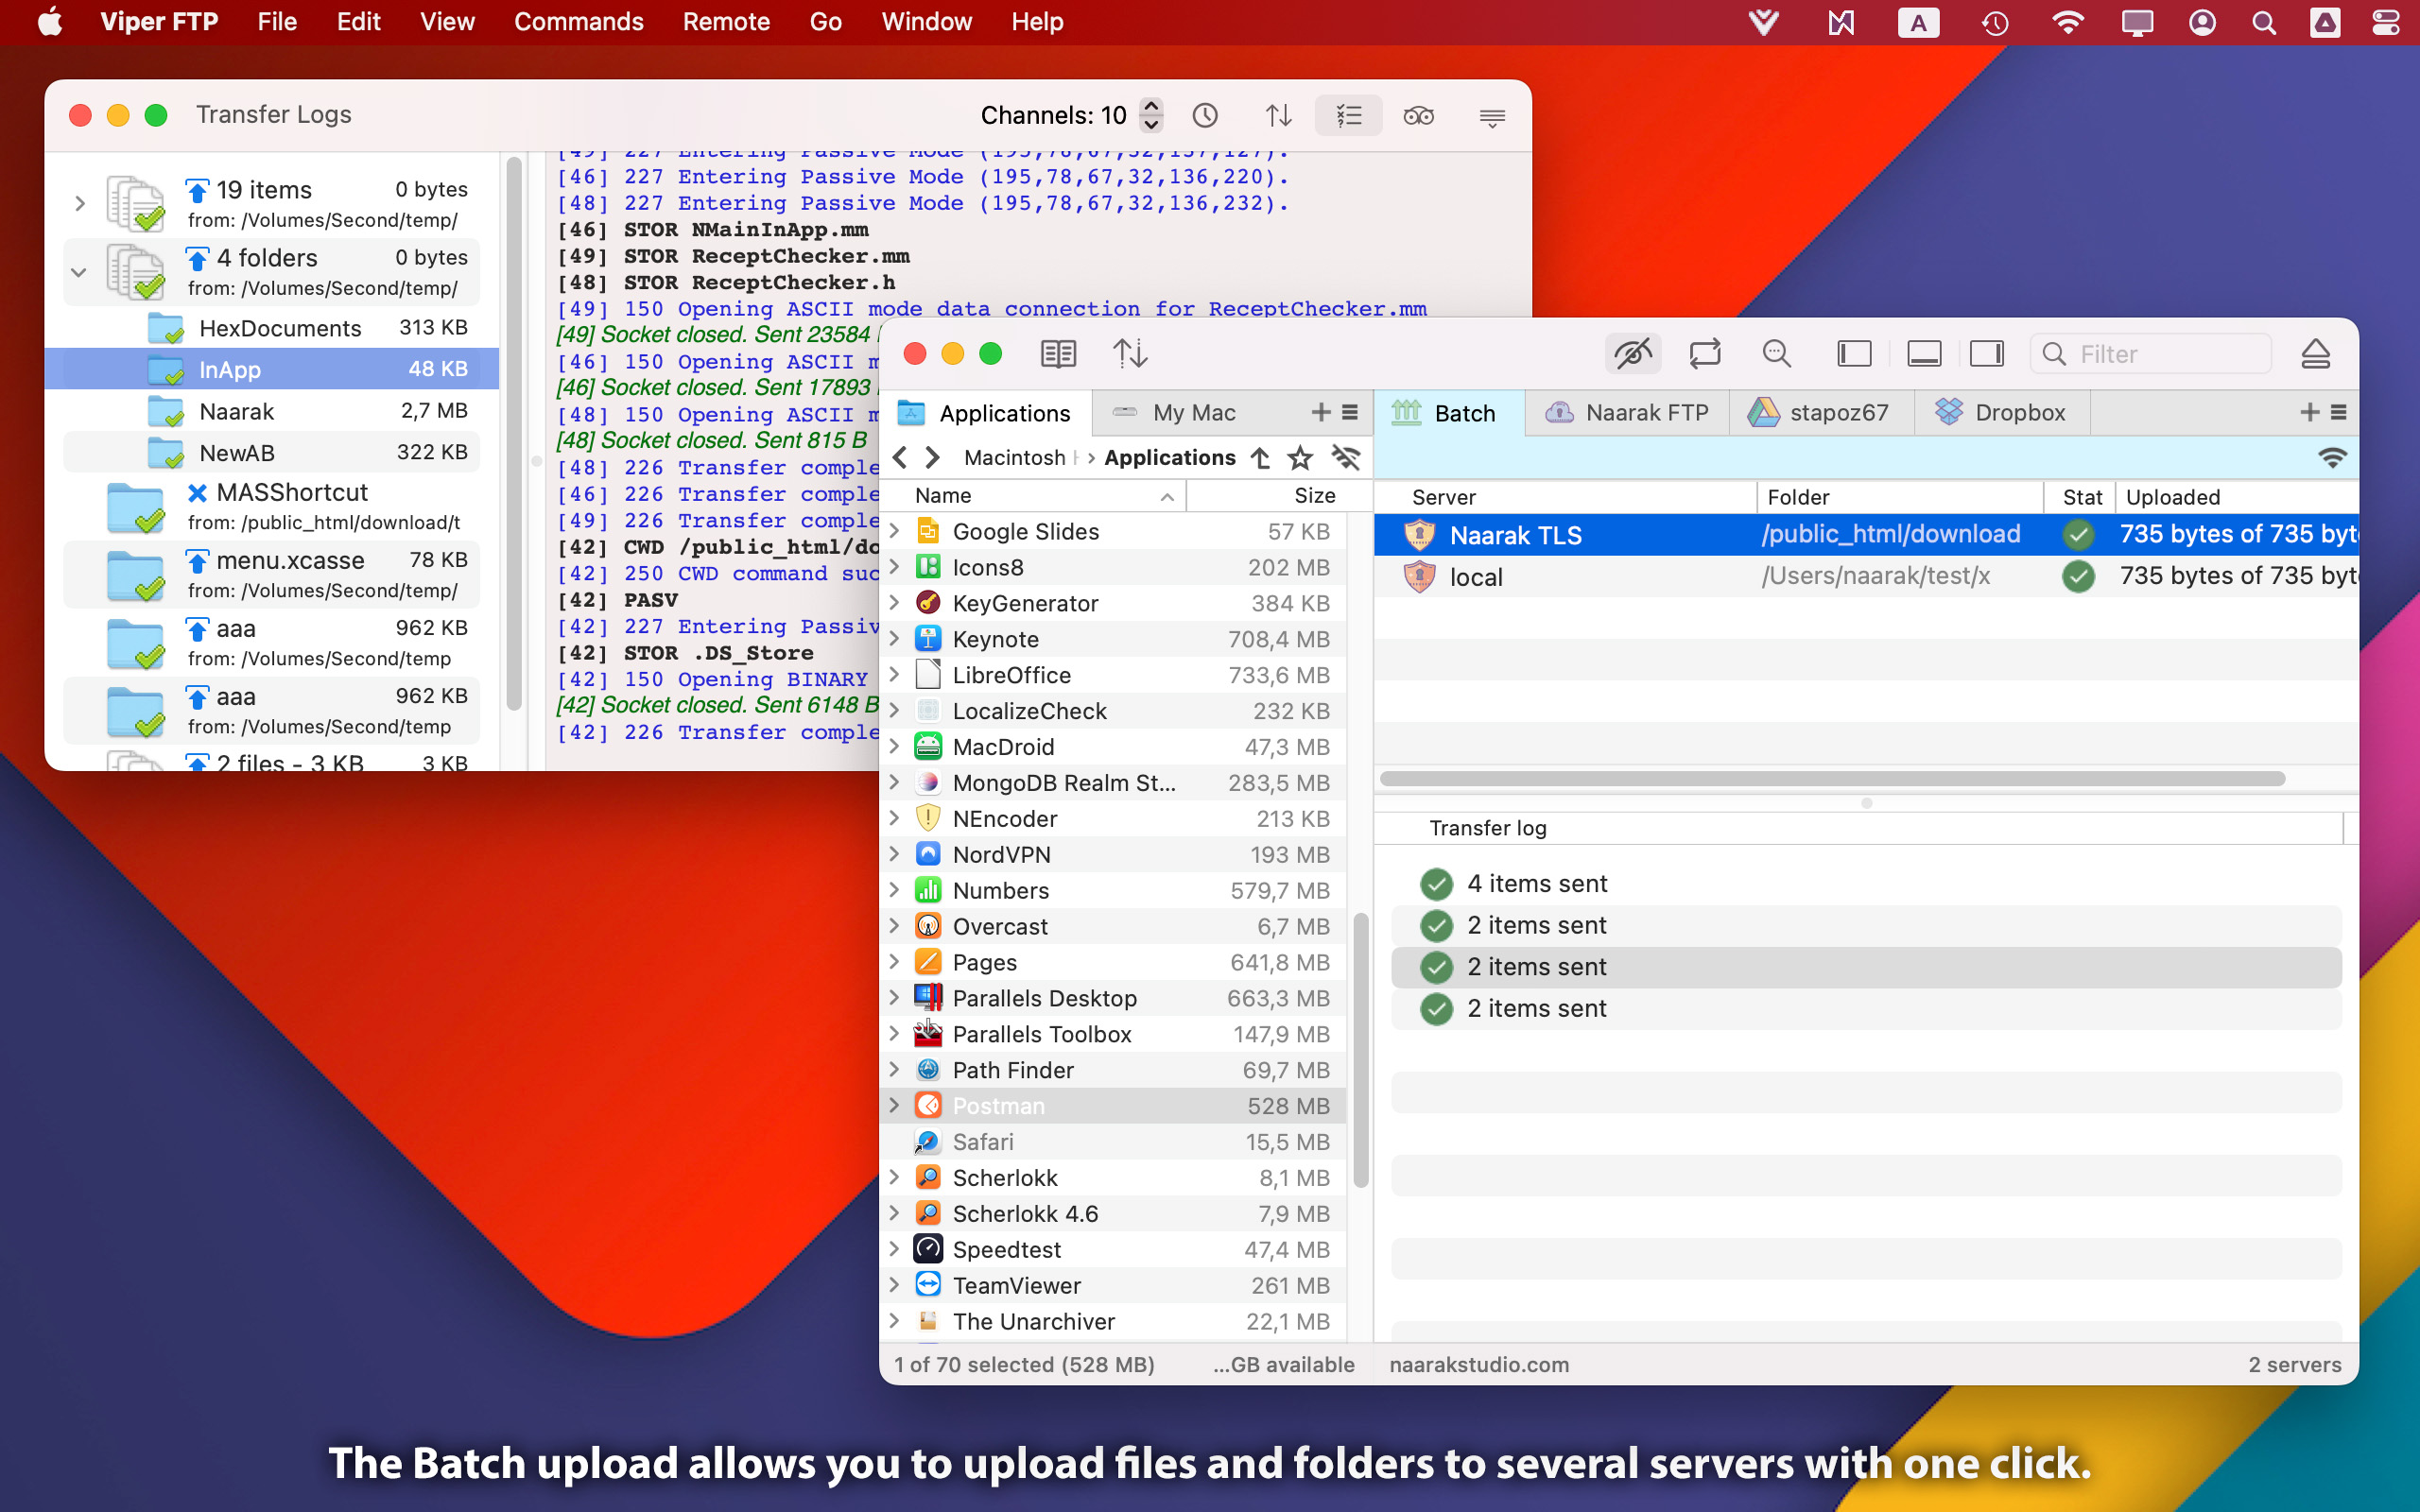Open the transfer history clock icon

pos(1205,116)
